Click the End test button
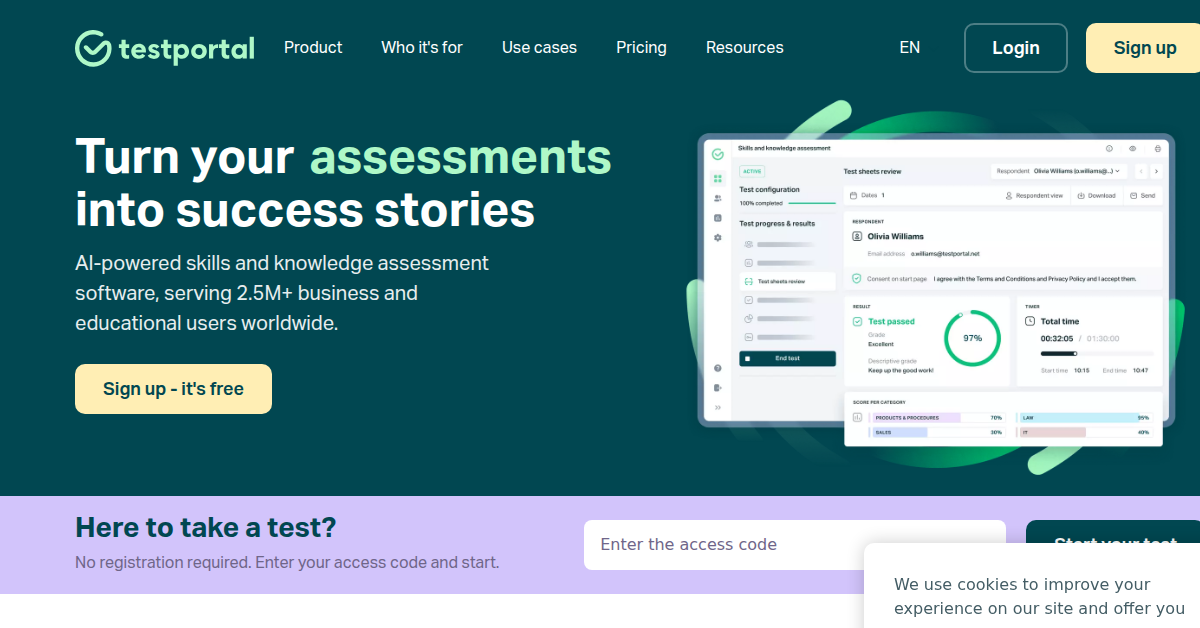Screen dimensions: 1200x628 click(x=787, y=358)
